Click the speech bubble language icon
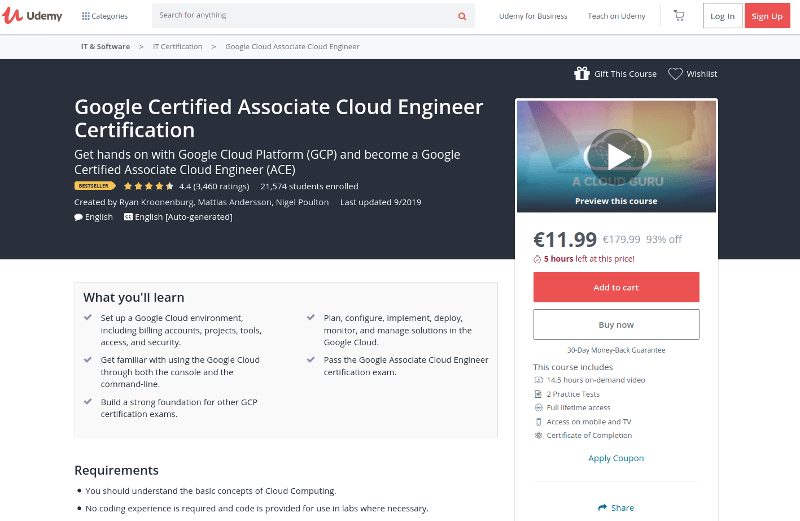 (78, 217)
